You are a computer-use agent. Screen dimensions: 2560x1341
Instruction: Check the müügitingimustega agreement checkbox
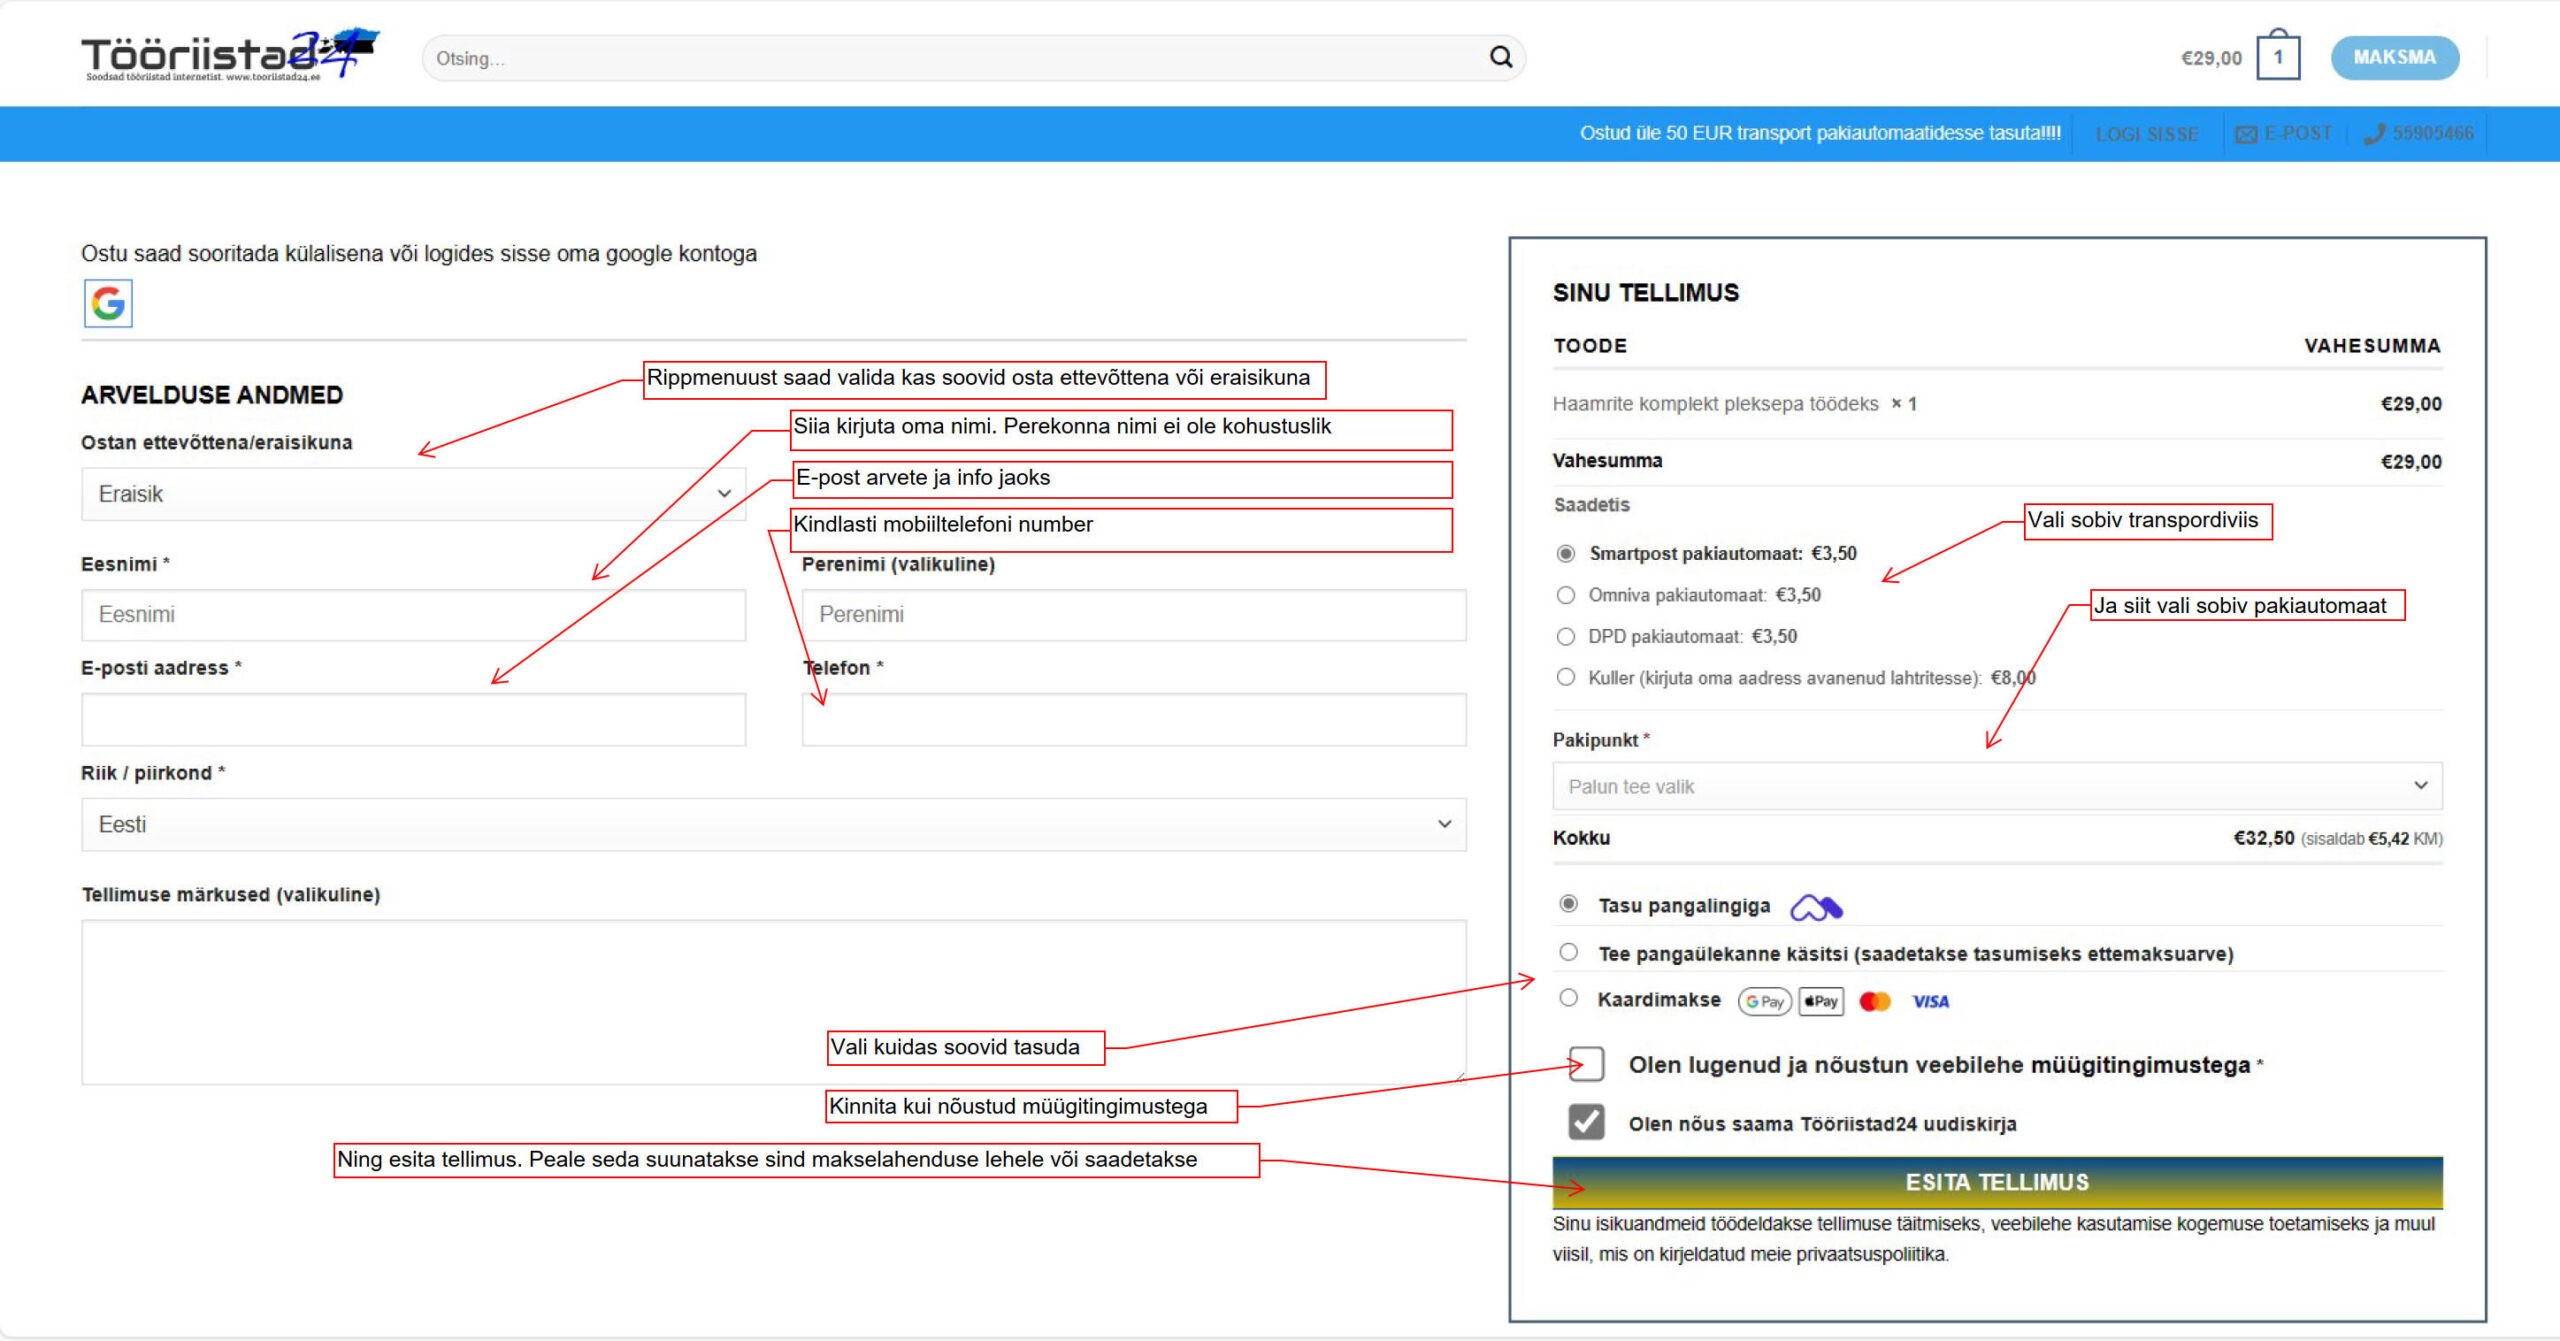1586,1064
